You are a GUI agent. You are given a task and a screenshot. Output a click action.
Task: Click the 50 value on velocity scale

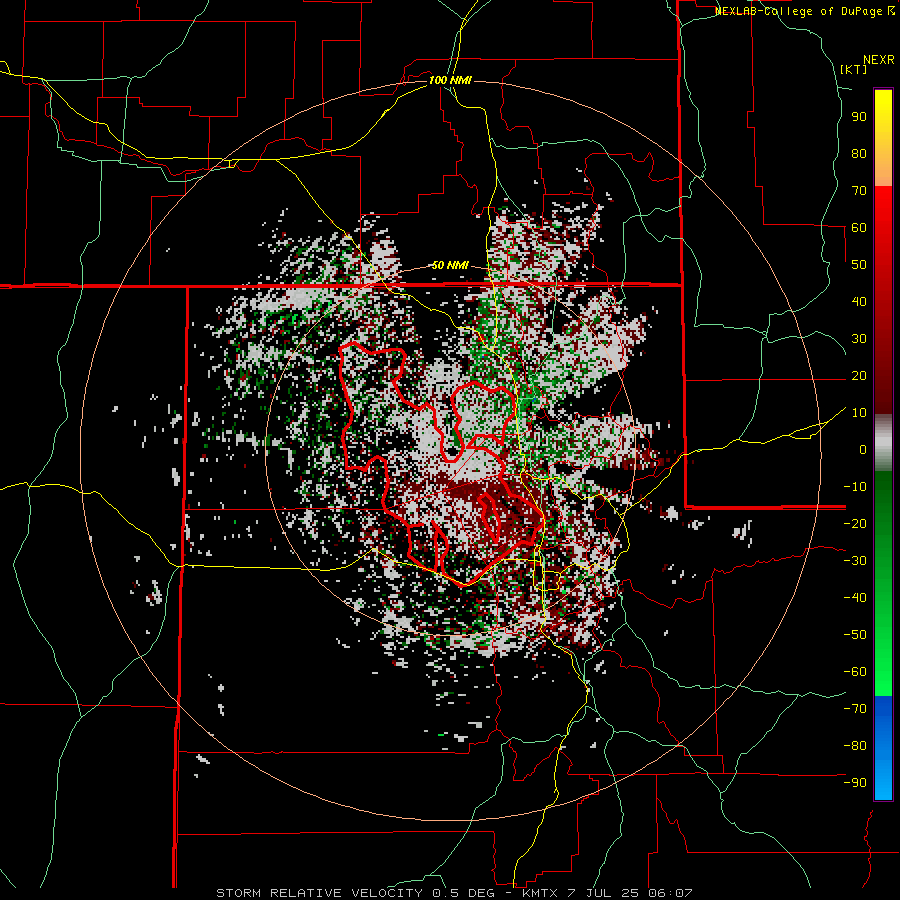(859, 265)
